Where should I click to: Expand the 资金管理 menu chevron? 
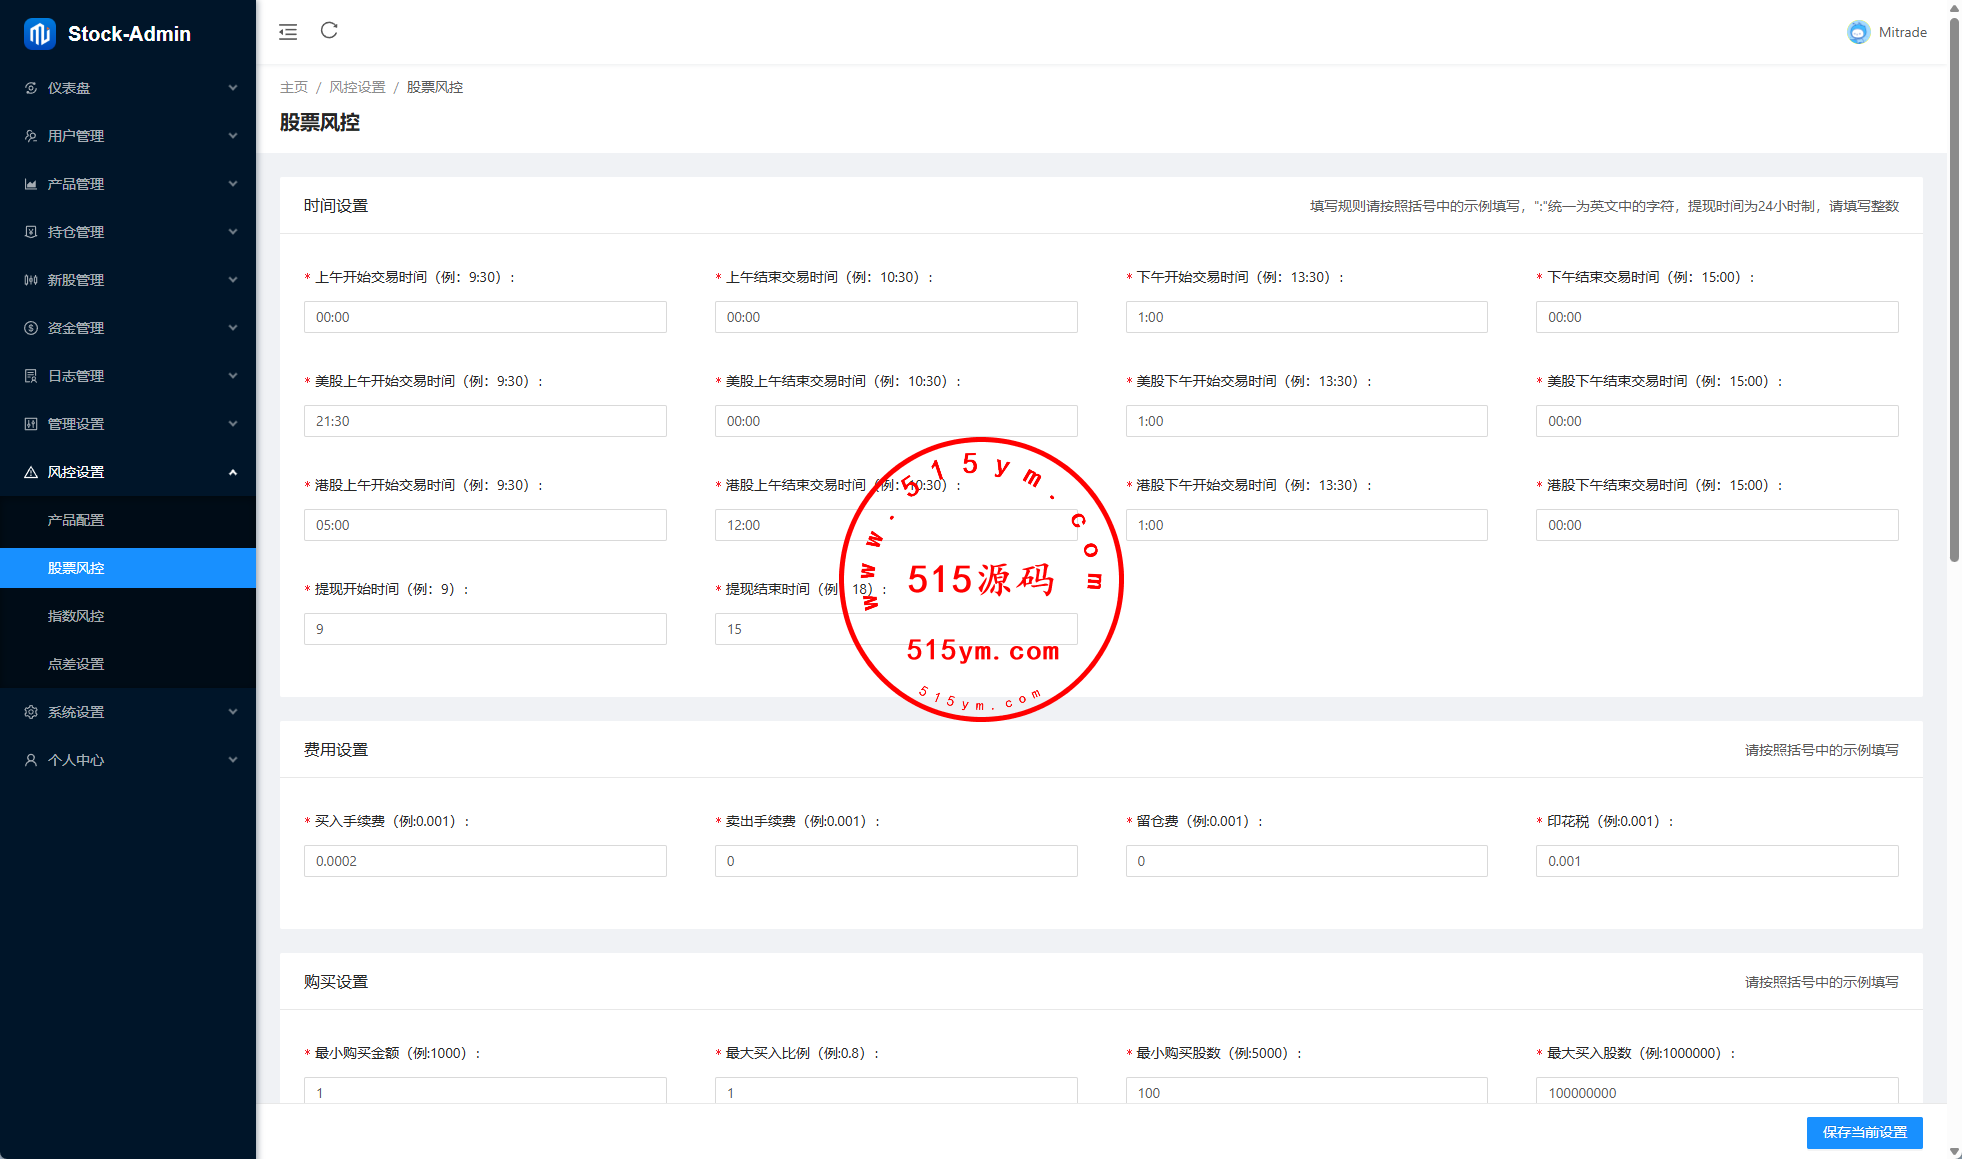click(233, 328)
